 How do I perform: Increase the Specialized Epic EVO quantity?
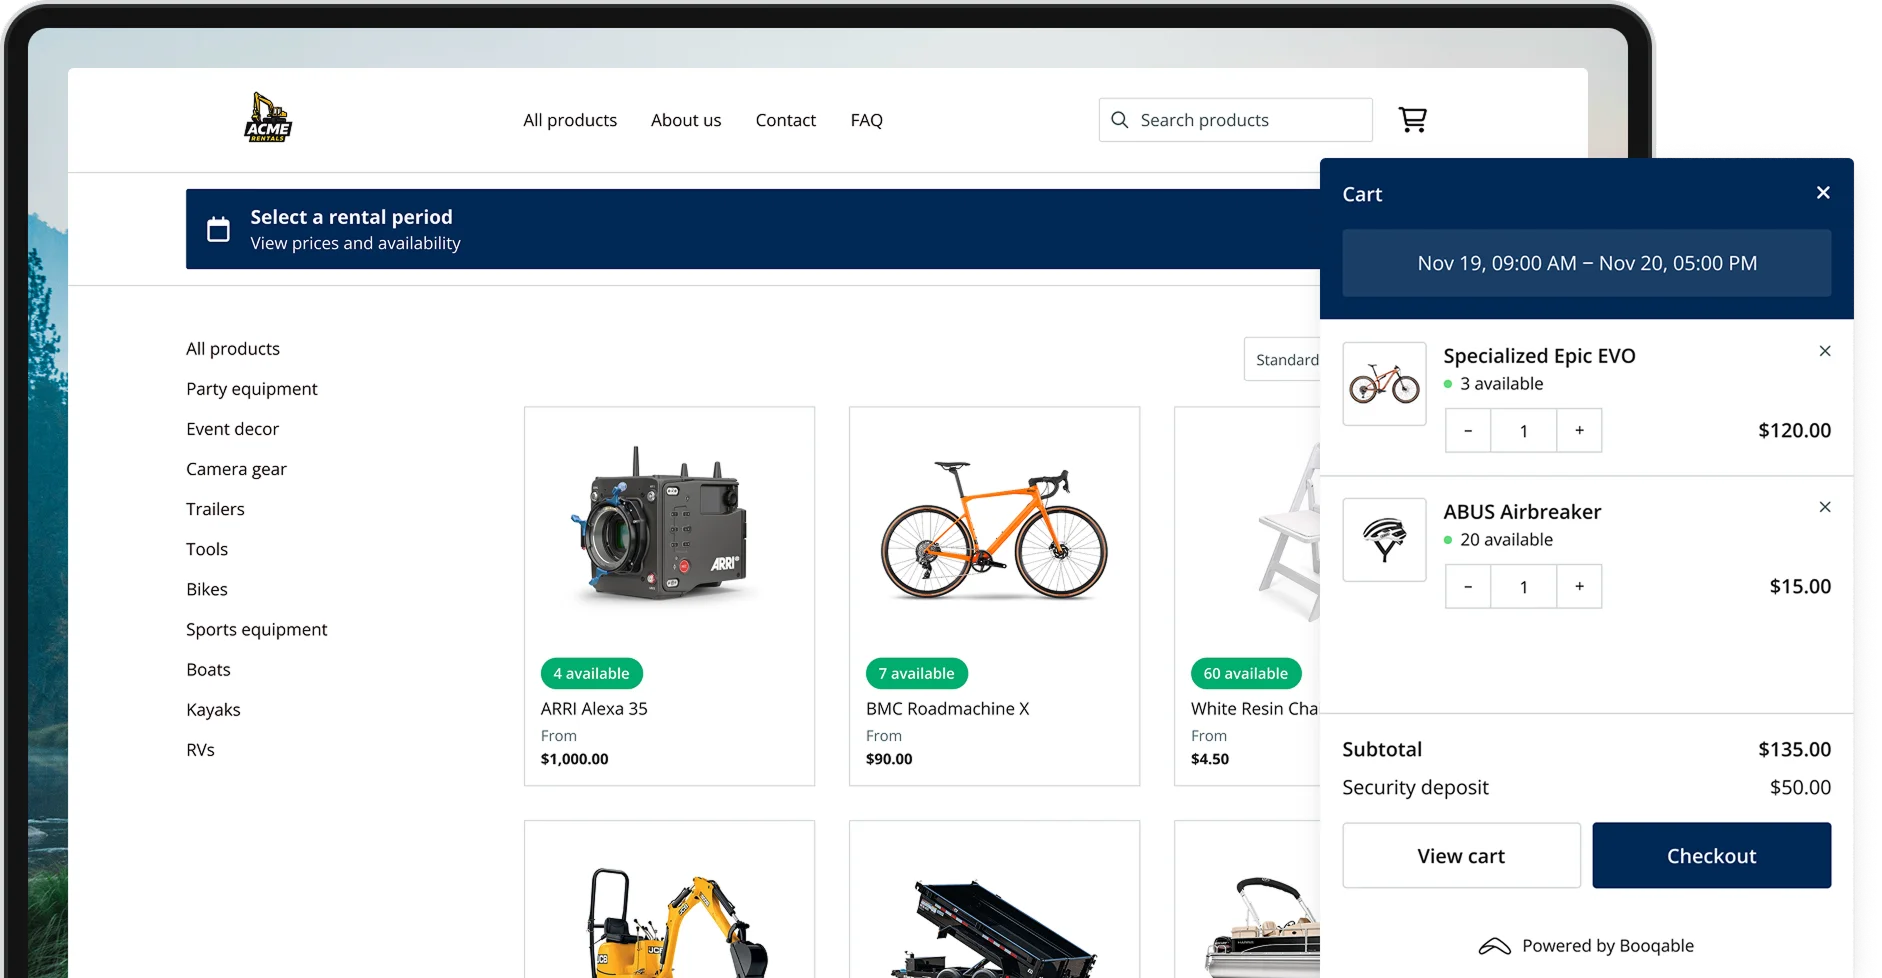(x=1580, y=430)
